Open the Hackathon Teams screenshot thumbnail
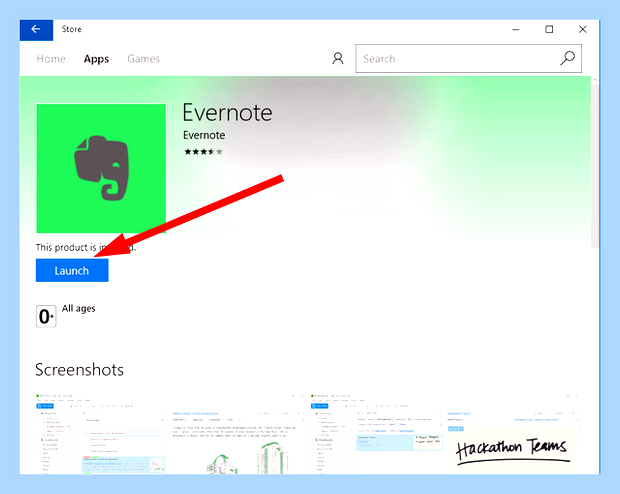 click(x=446, y=433)
